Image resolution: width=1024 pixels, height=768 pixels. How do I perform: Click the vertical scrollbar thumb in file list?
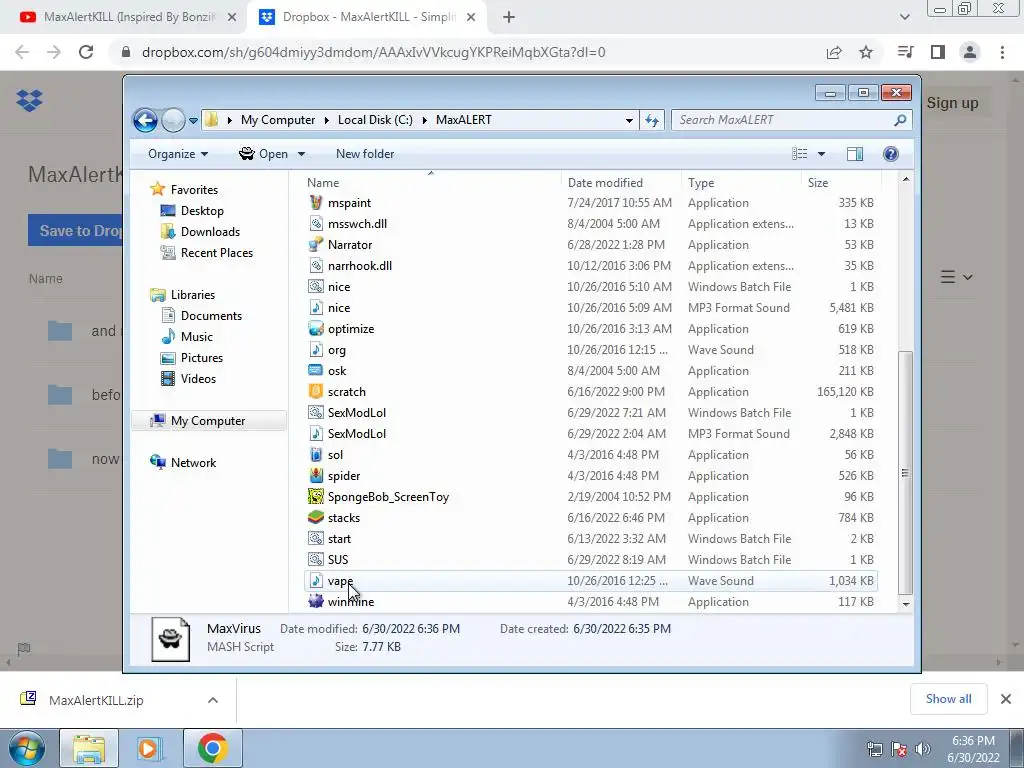point(905,472)
